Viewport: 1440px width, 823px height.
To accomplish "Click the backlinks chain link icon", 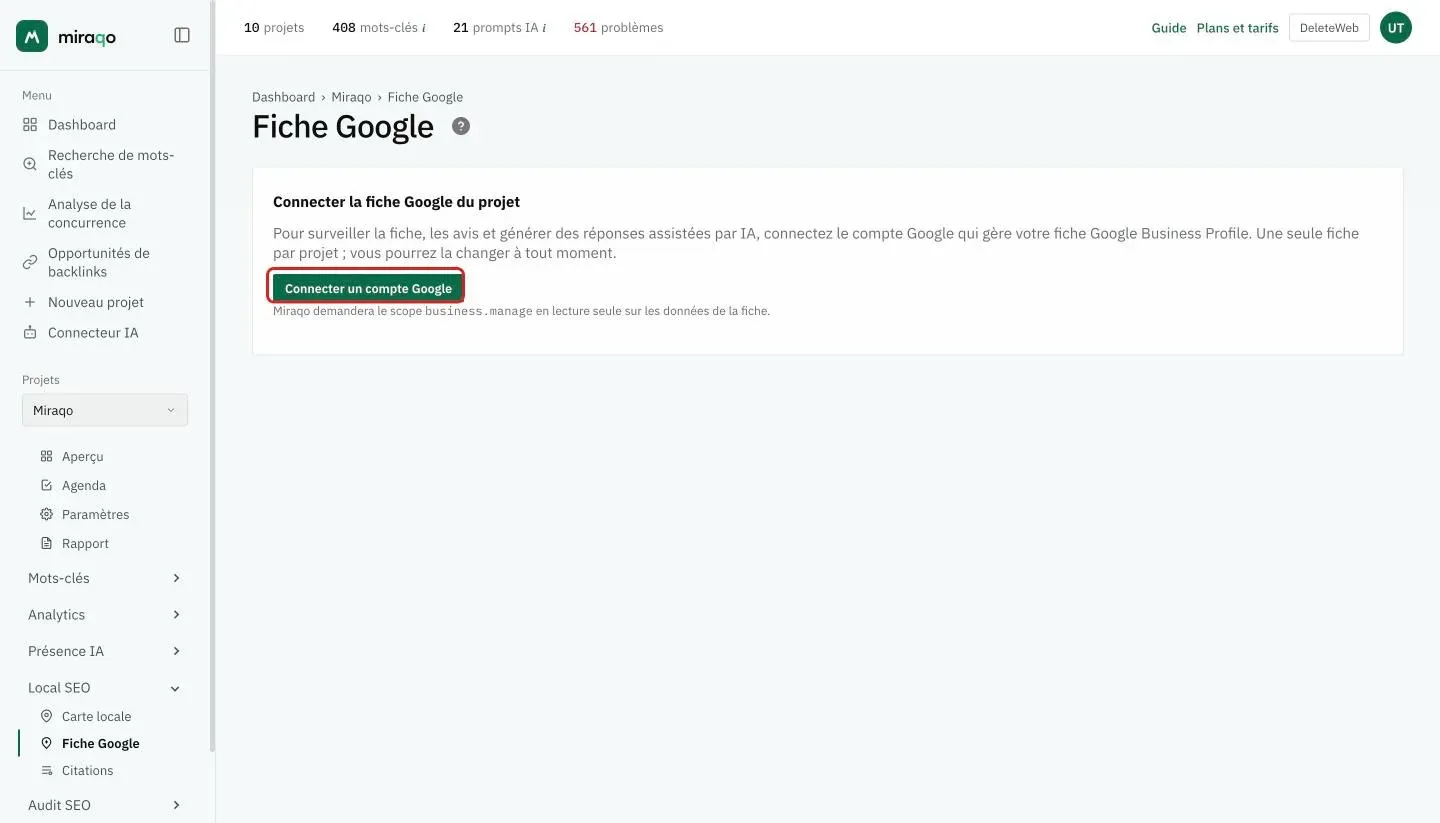I will point(30,262).
